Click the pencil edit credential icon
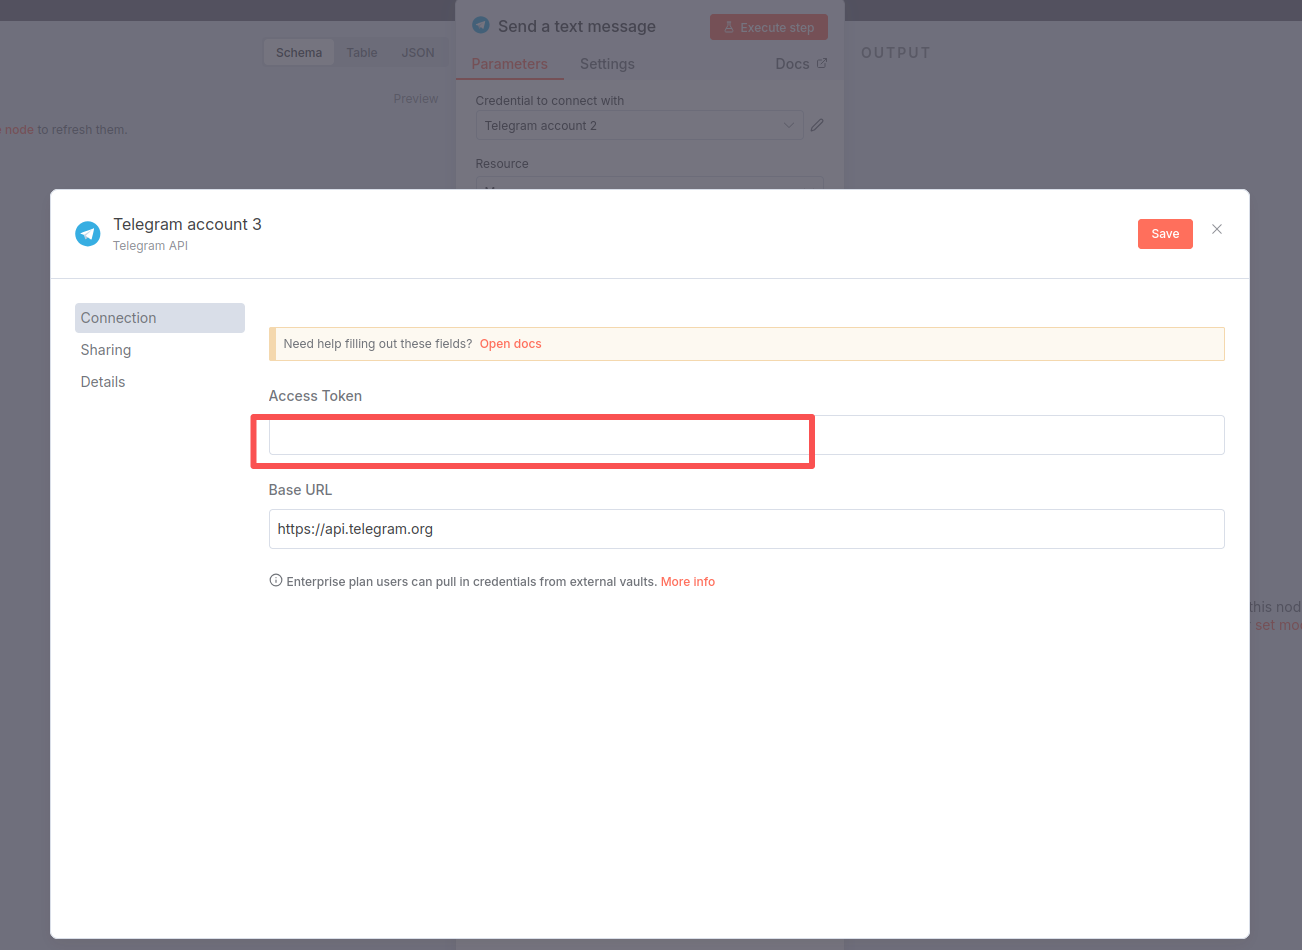Screen dimensions: 1302x950 click(x=817, y=125)
